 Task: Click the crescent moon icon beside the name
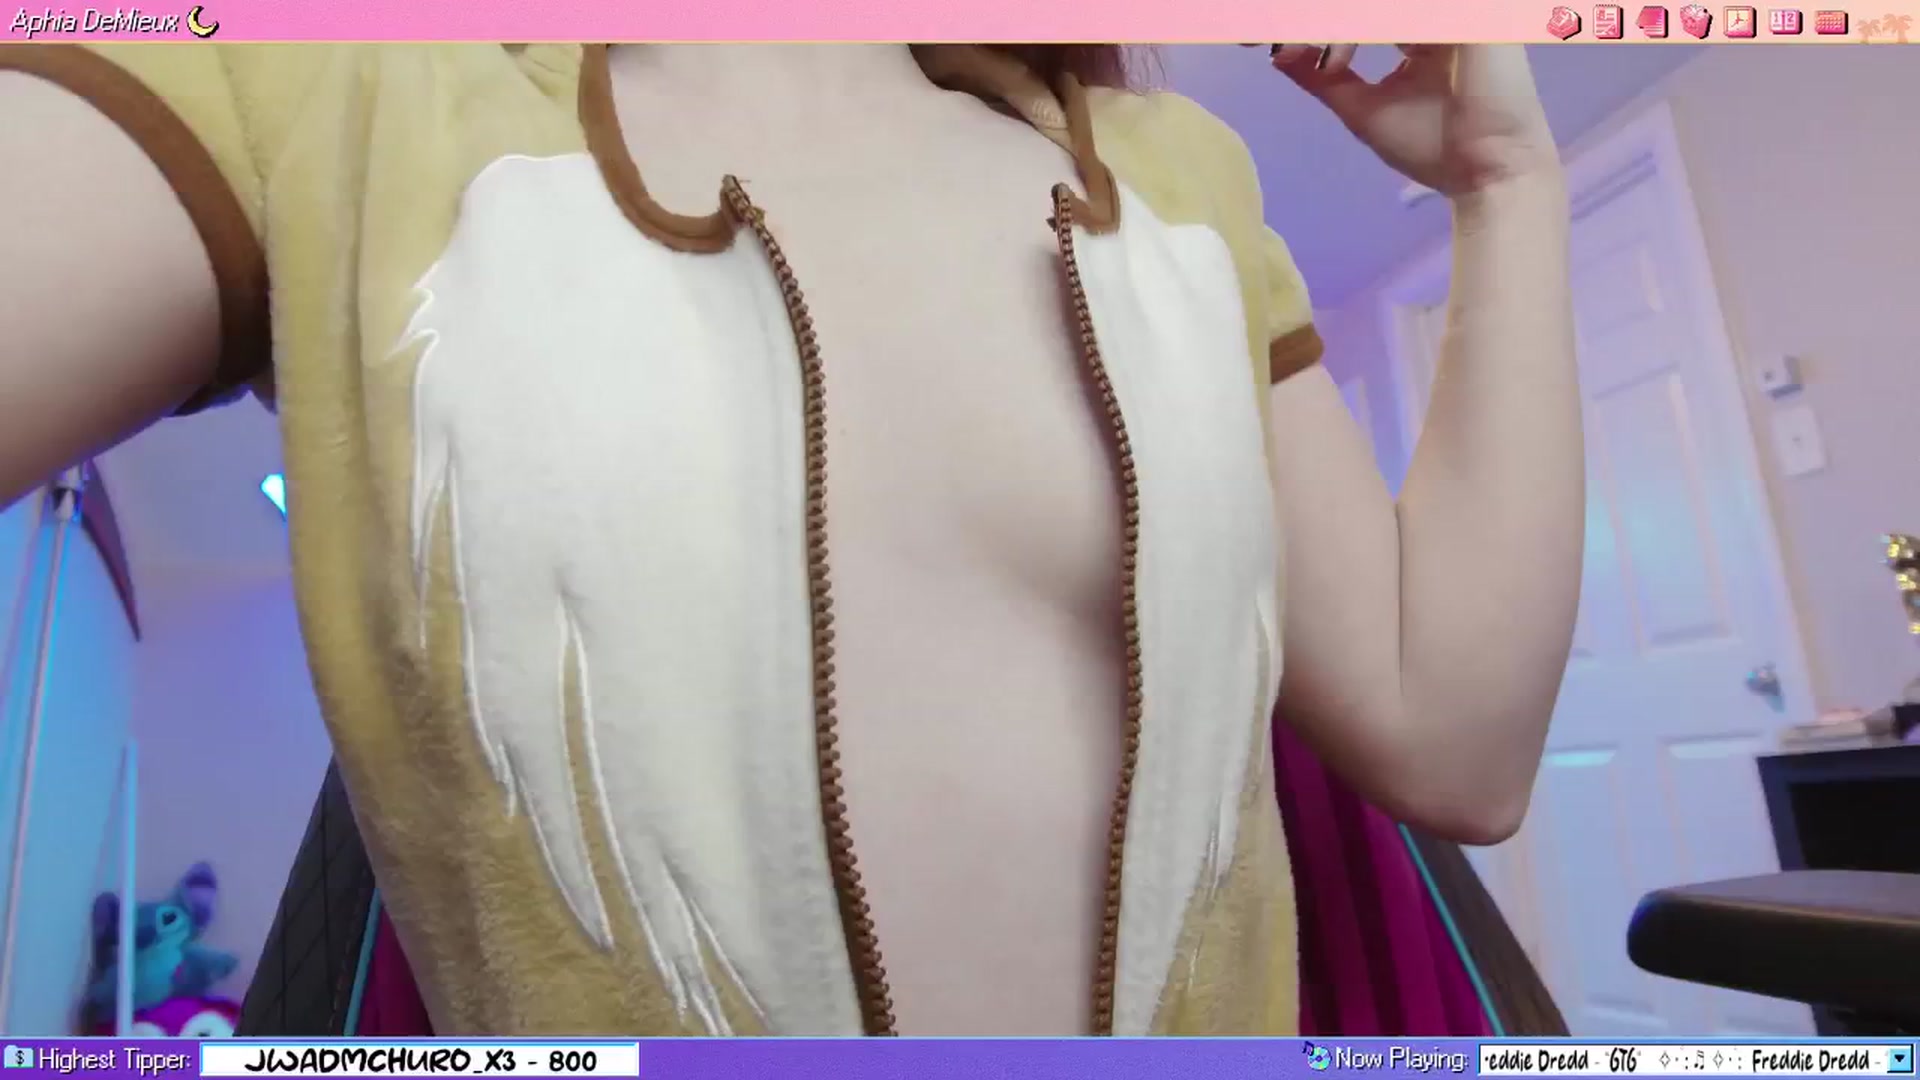pos(203,20)
